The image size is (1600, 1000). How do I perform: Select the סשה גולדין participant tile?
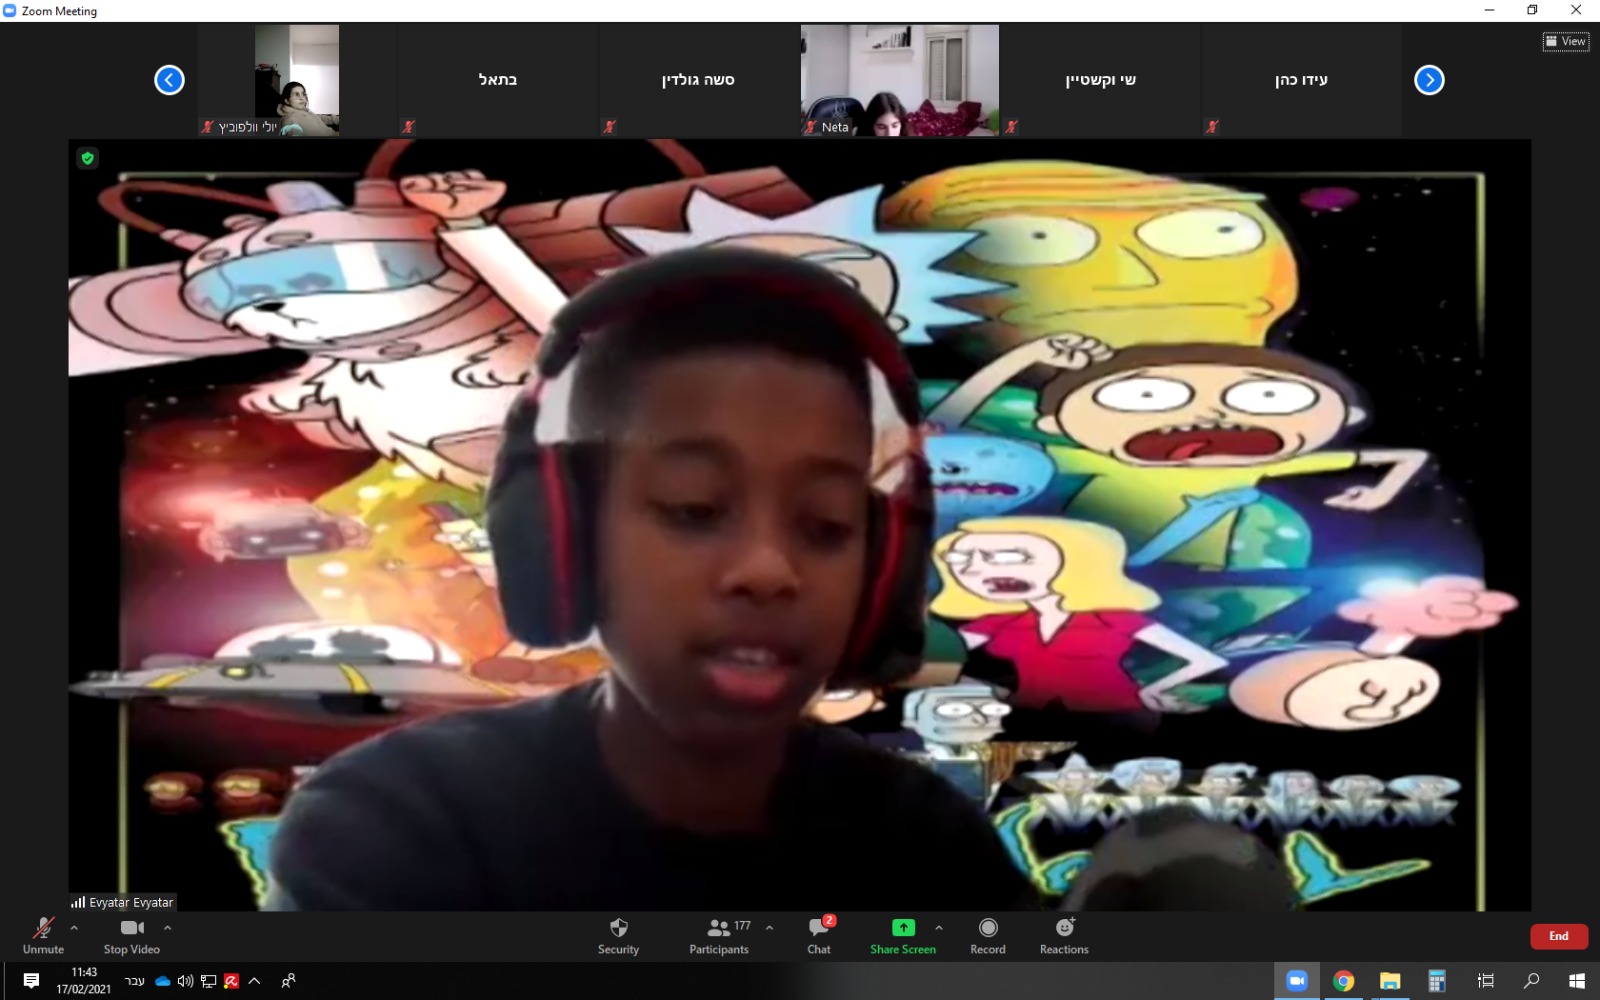pyautogui.click(x=698, y=80)
